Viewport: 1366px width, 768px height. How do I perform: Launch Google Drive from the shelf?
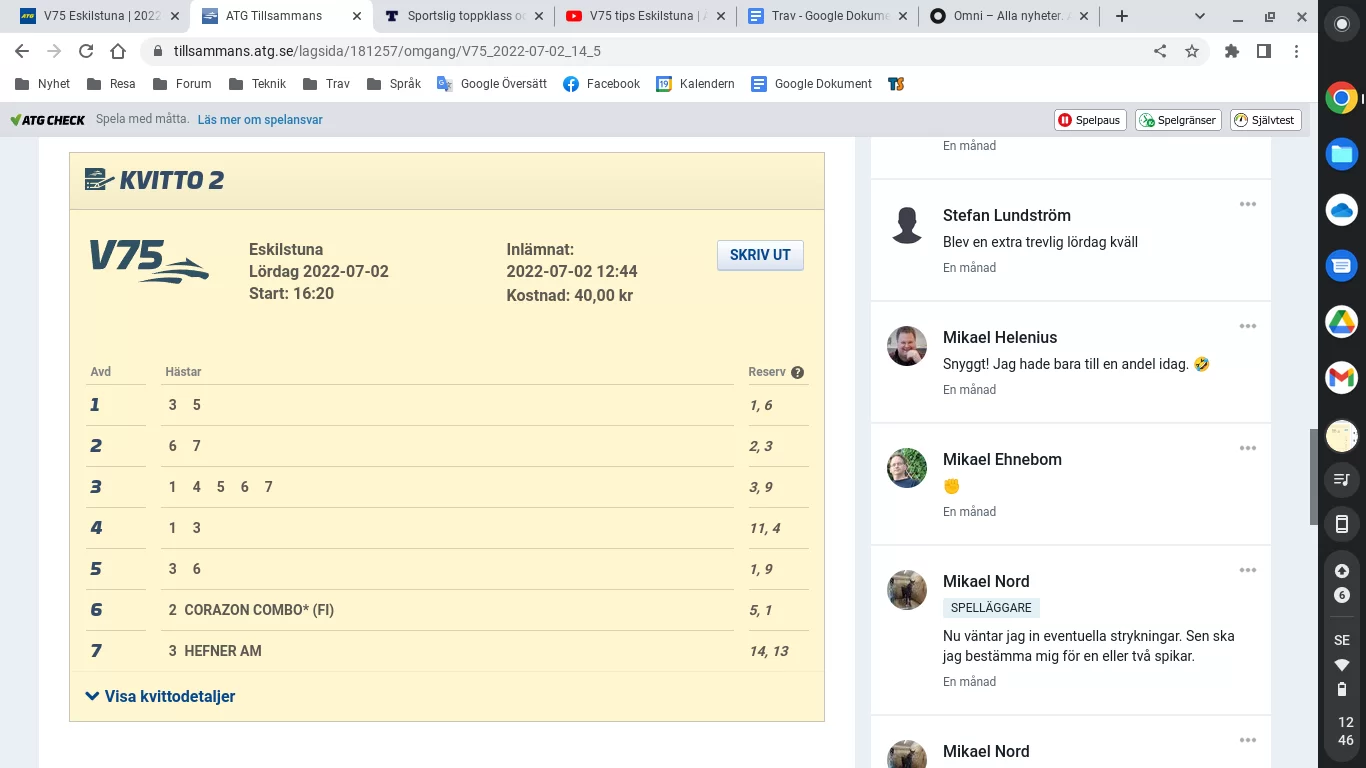(x=1341, y=322)
